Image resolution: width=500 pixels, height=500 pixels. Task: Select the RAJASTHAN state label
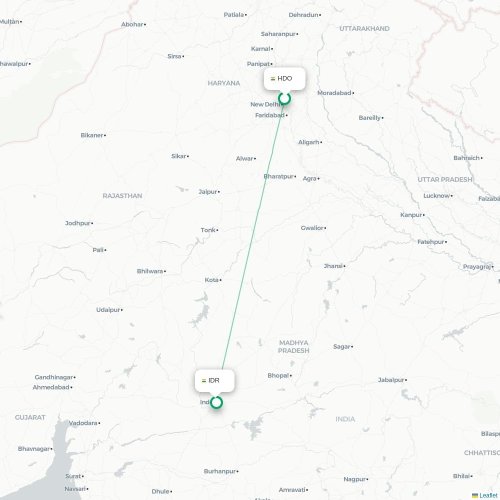(x=122, y=196)
